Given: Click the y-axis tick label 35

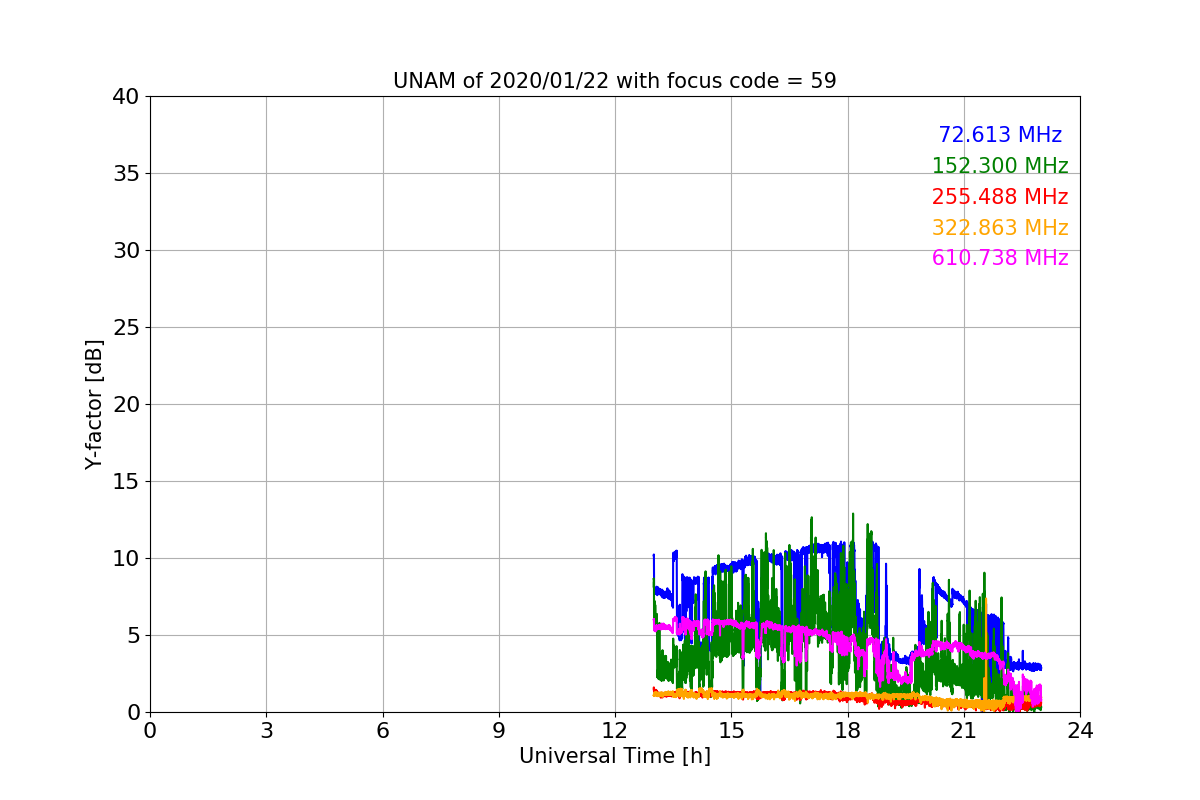Looking at the screenshot, I should (126, 174).
